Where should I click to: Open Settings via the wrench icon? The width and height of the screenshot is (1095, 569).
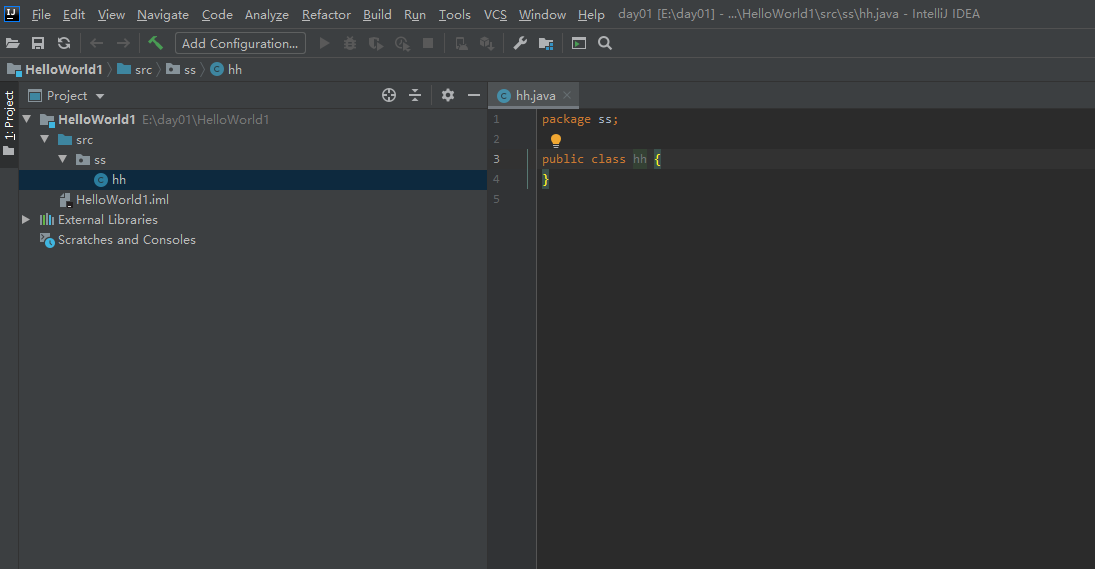pos(520,43)
